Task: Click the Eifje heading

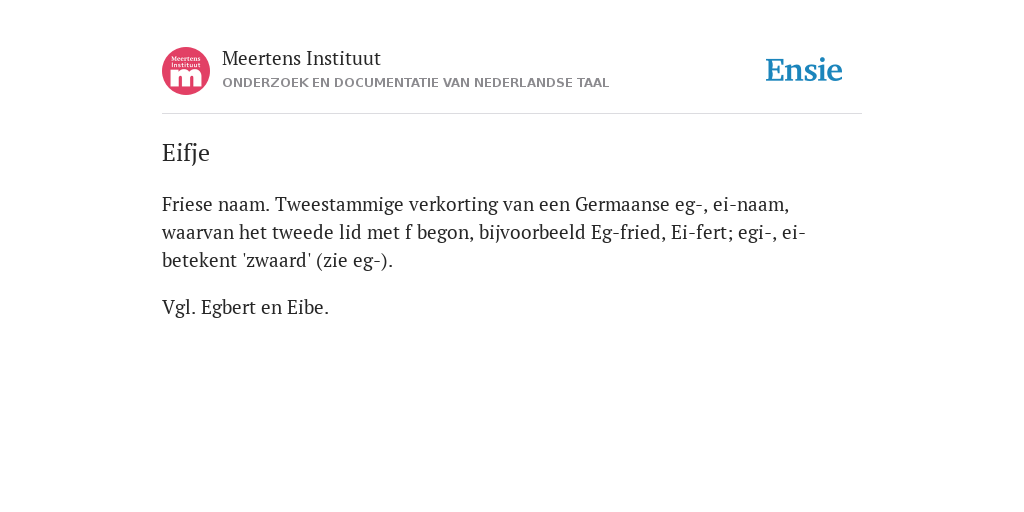Action: pyautogui.click(x=185, y=153)
